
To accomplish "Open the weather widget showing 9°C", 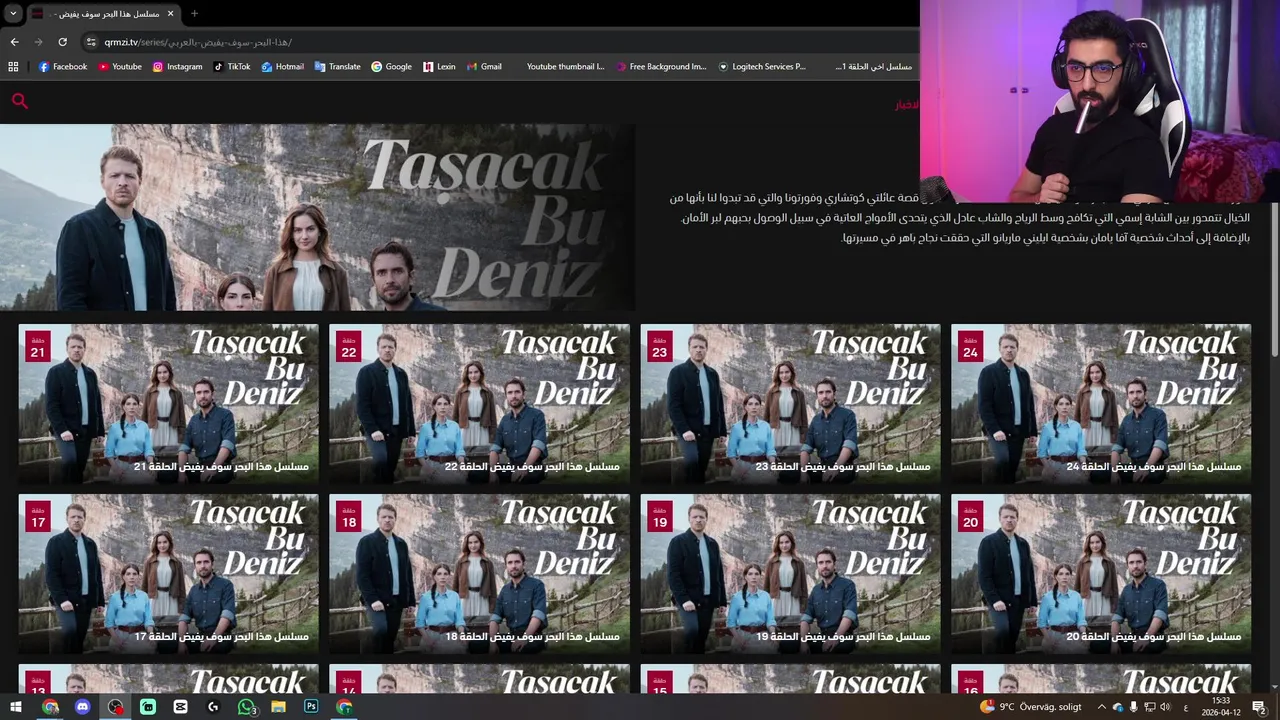I will 1031,707.
